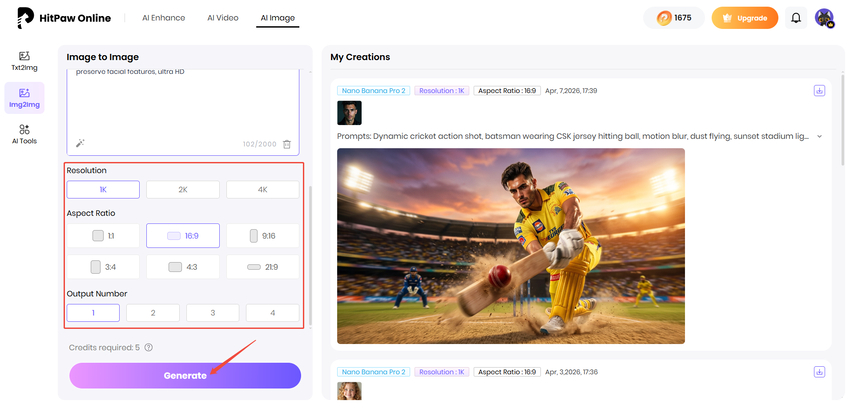
Task: Click the magic wand prompt enhancer icon
Action: [81, 144]
